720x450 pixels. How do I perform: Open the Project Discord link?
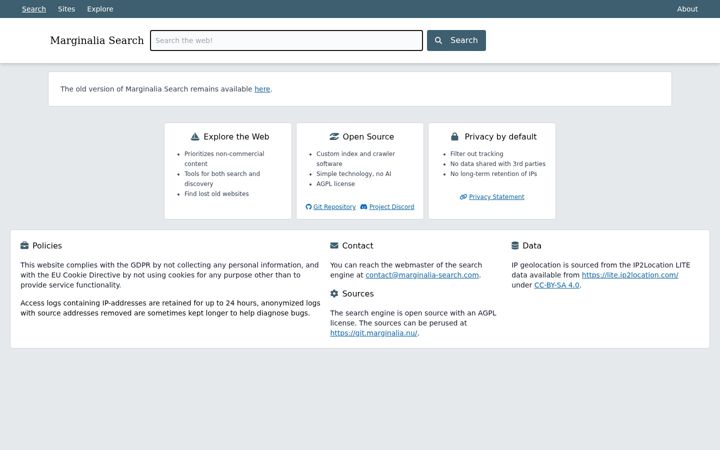click(392, 207)
